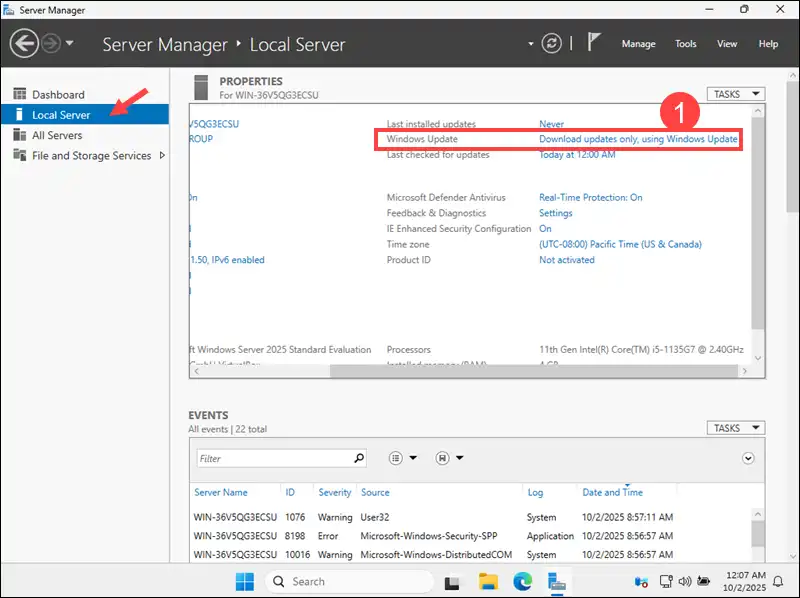The width and height of the screenshot is (800, 598).
Task: Click the Properties panel horizontal scrollbar
Action: pyautogui.click(x=450, y=371)
